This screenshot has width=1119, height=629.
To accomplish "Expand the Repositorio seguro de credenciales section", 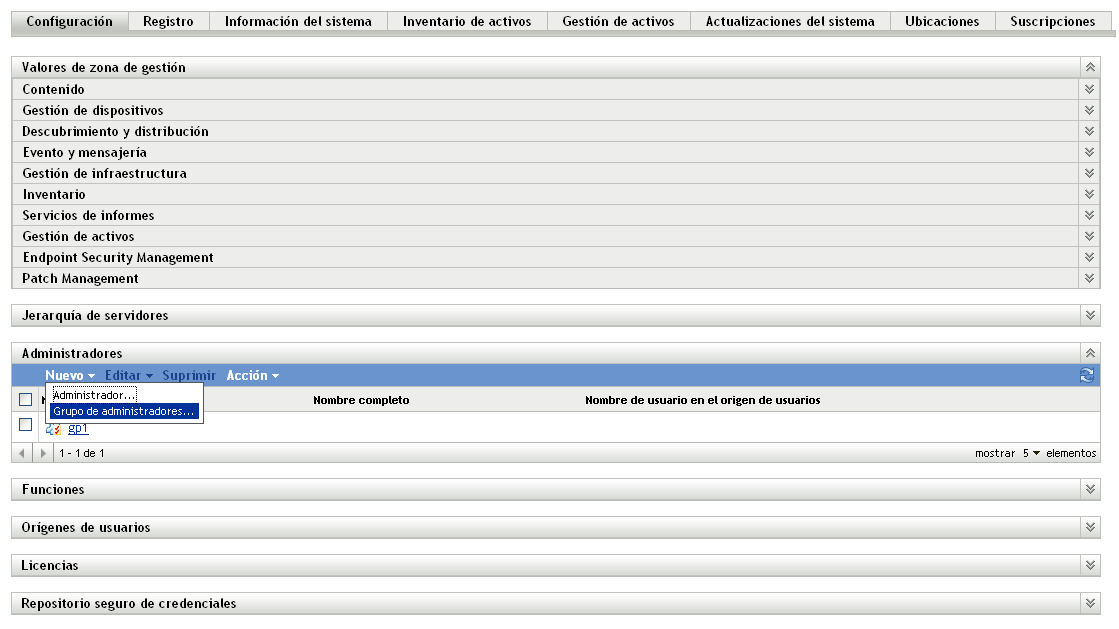I will point(1090,603).
